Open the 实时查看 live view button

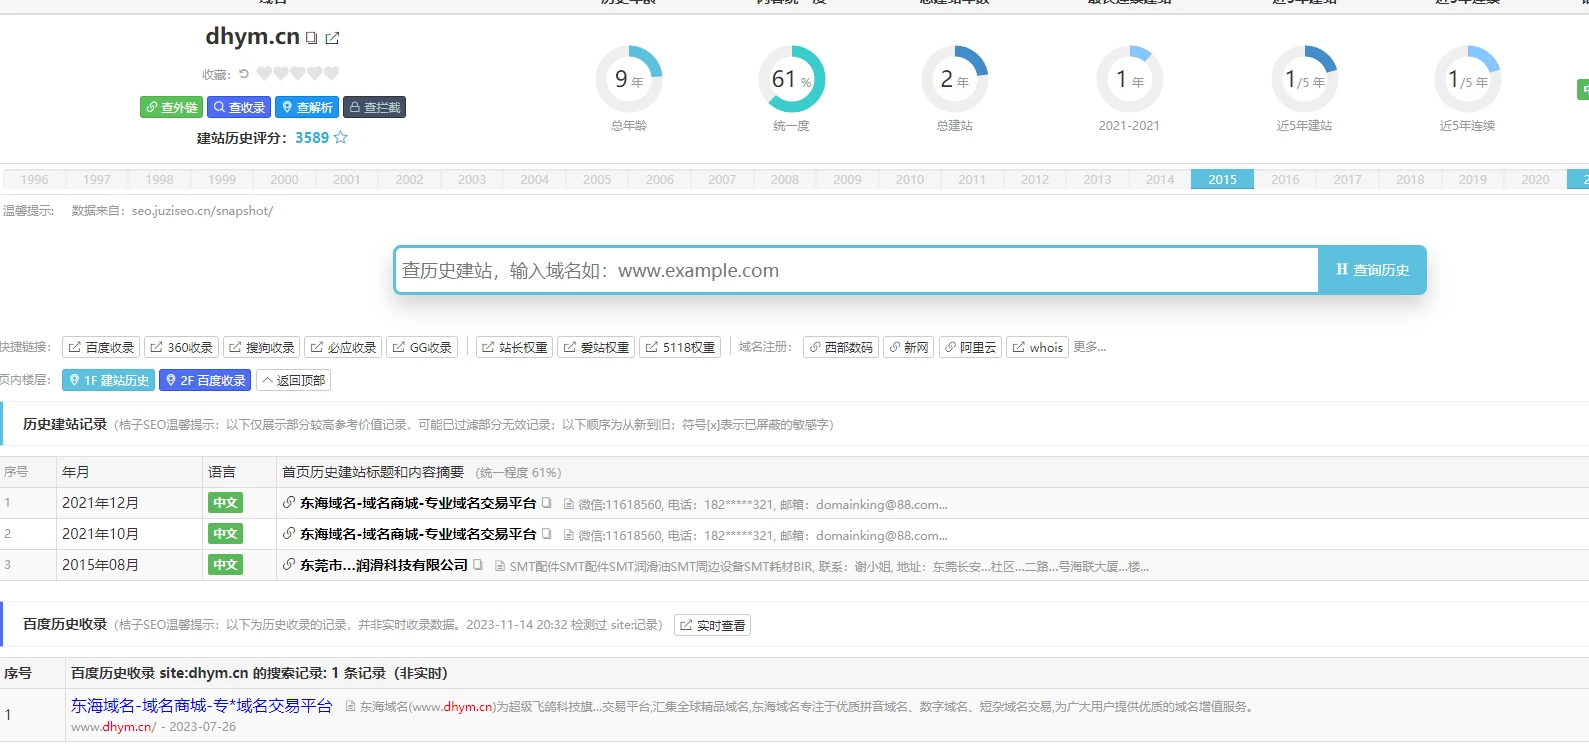[x=712, y=625]
